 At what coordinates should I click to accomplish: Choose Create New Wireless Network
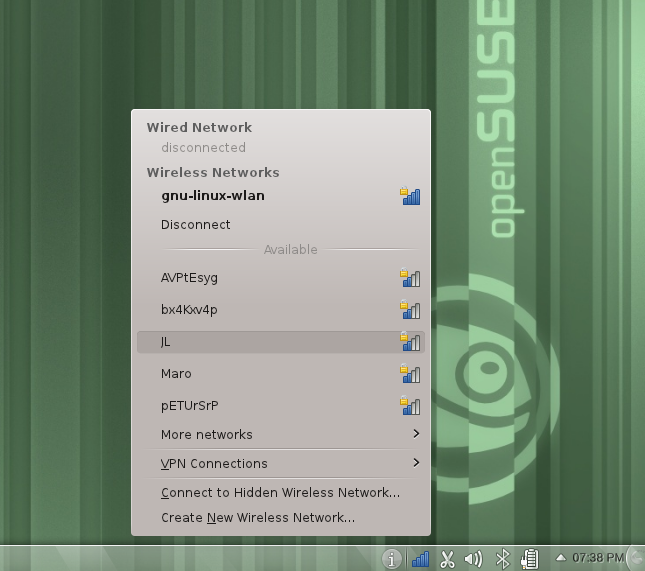pos(281,518)
